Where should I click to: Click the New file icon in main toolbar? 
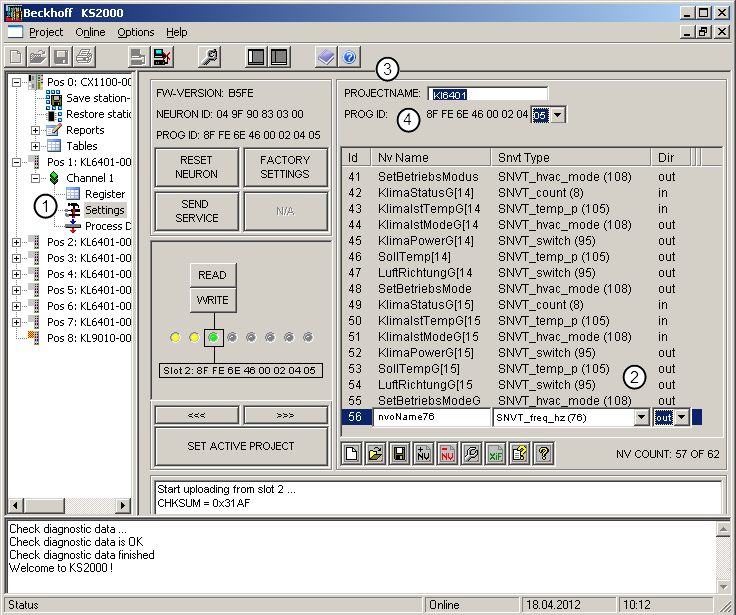coord(15,57)
